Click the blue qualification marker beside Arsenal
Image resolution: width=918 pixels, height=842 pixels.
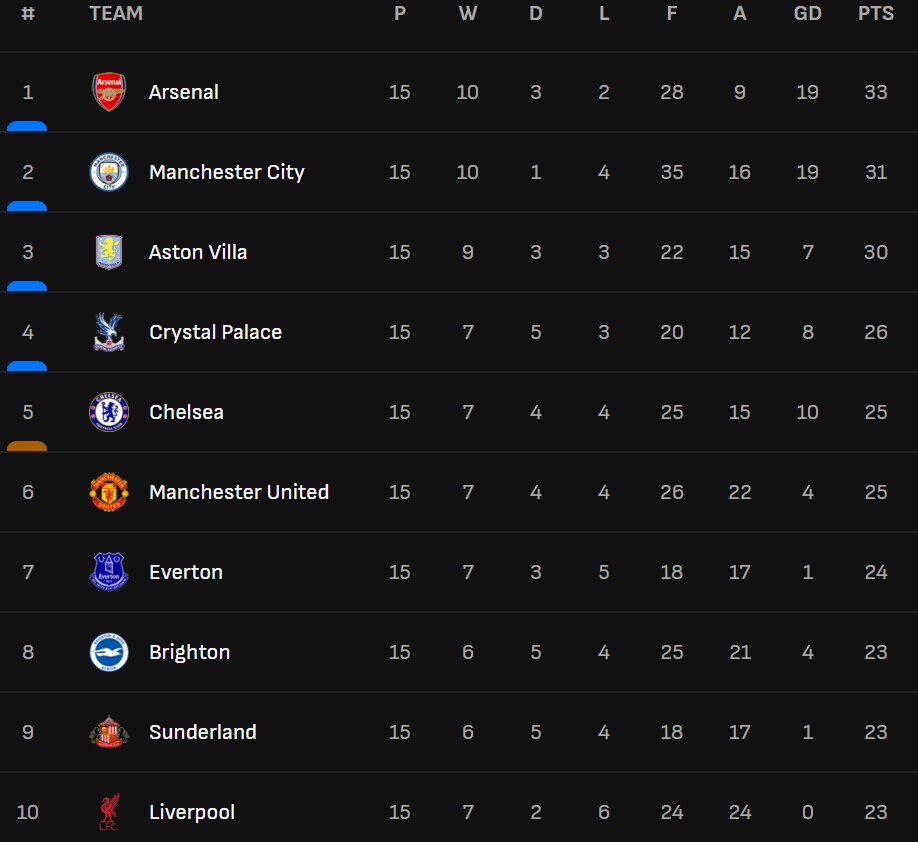click(27, 126)
